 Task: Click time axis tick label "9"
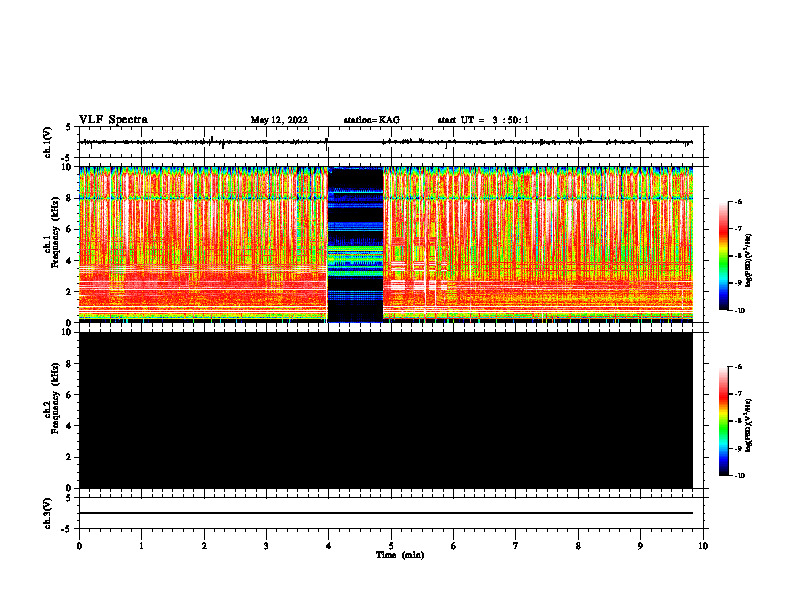[x=640, y=546]
